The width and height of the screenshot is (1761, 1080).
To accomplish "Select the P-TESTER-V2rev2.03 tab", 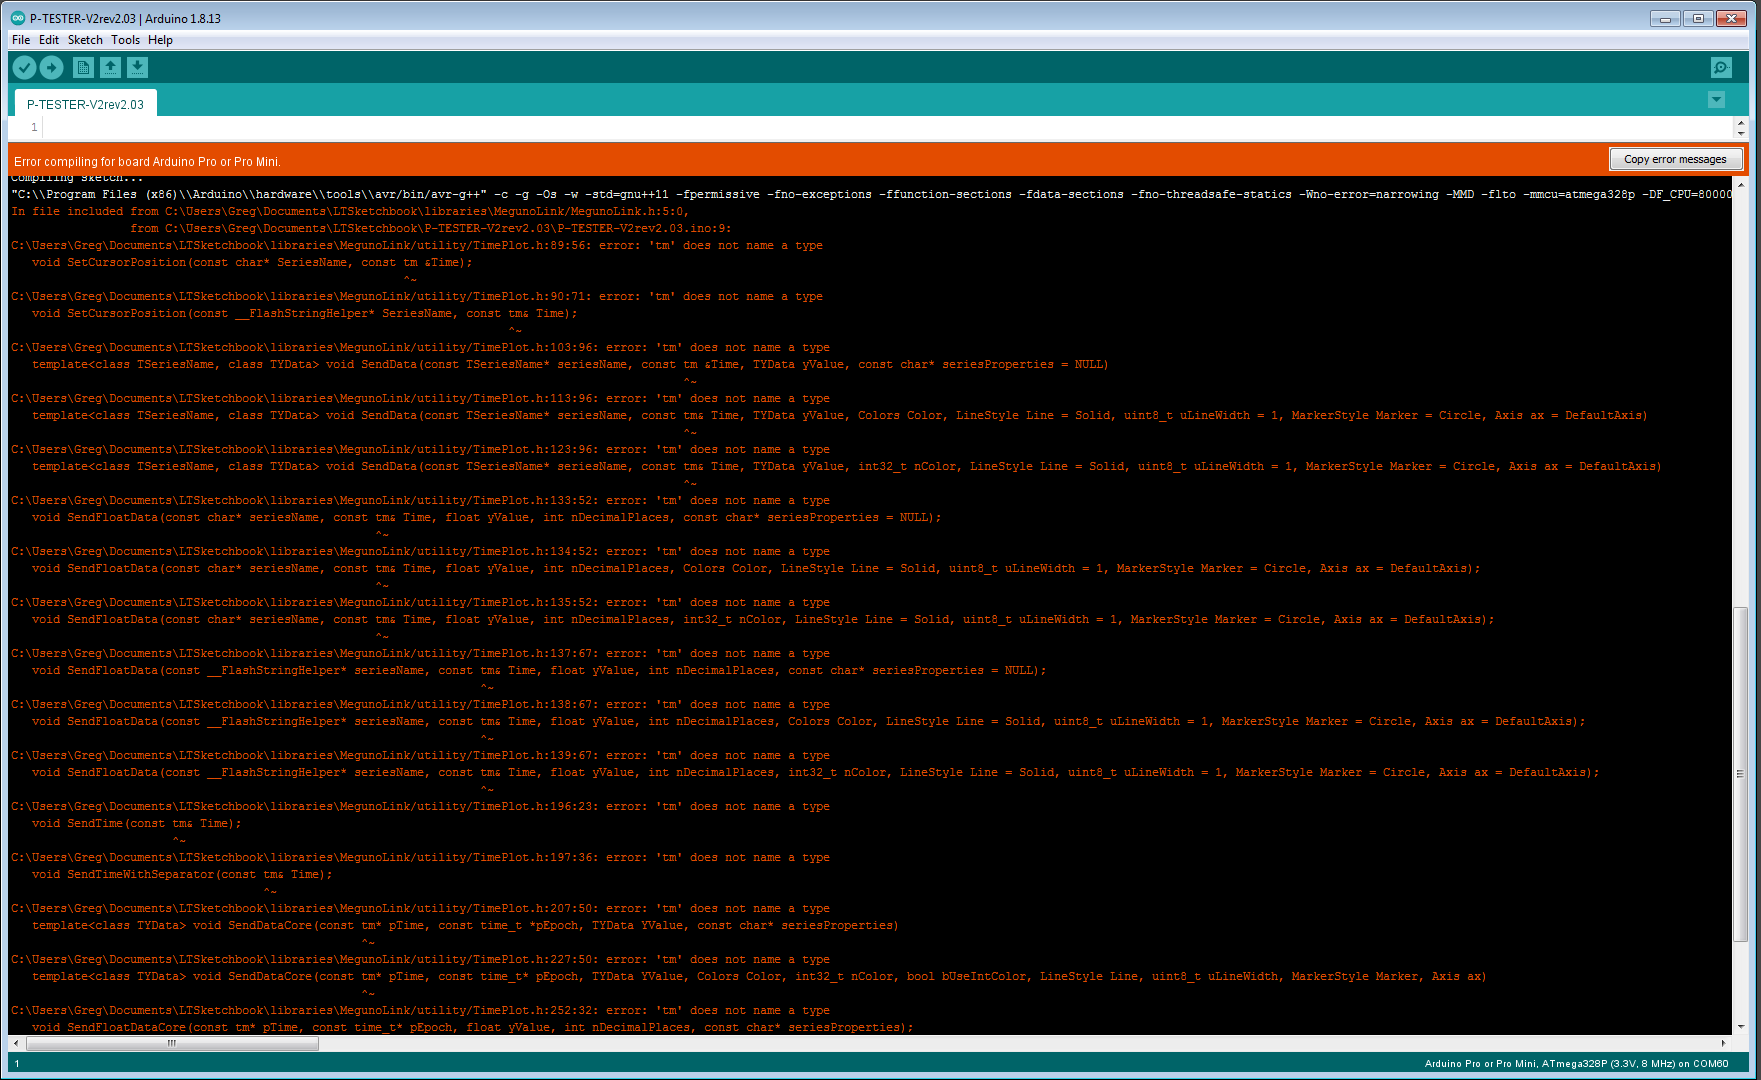I will [85, 102].
